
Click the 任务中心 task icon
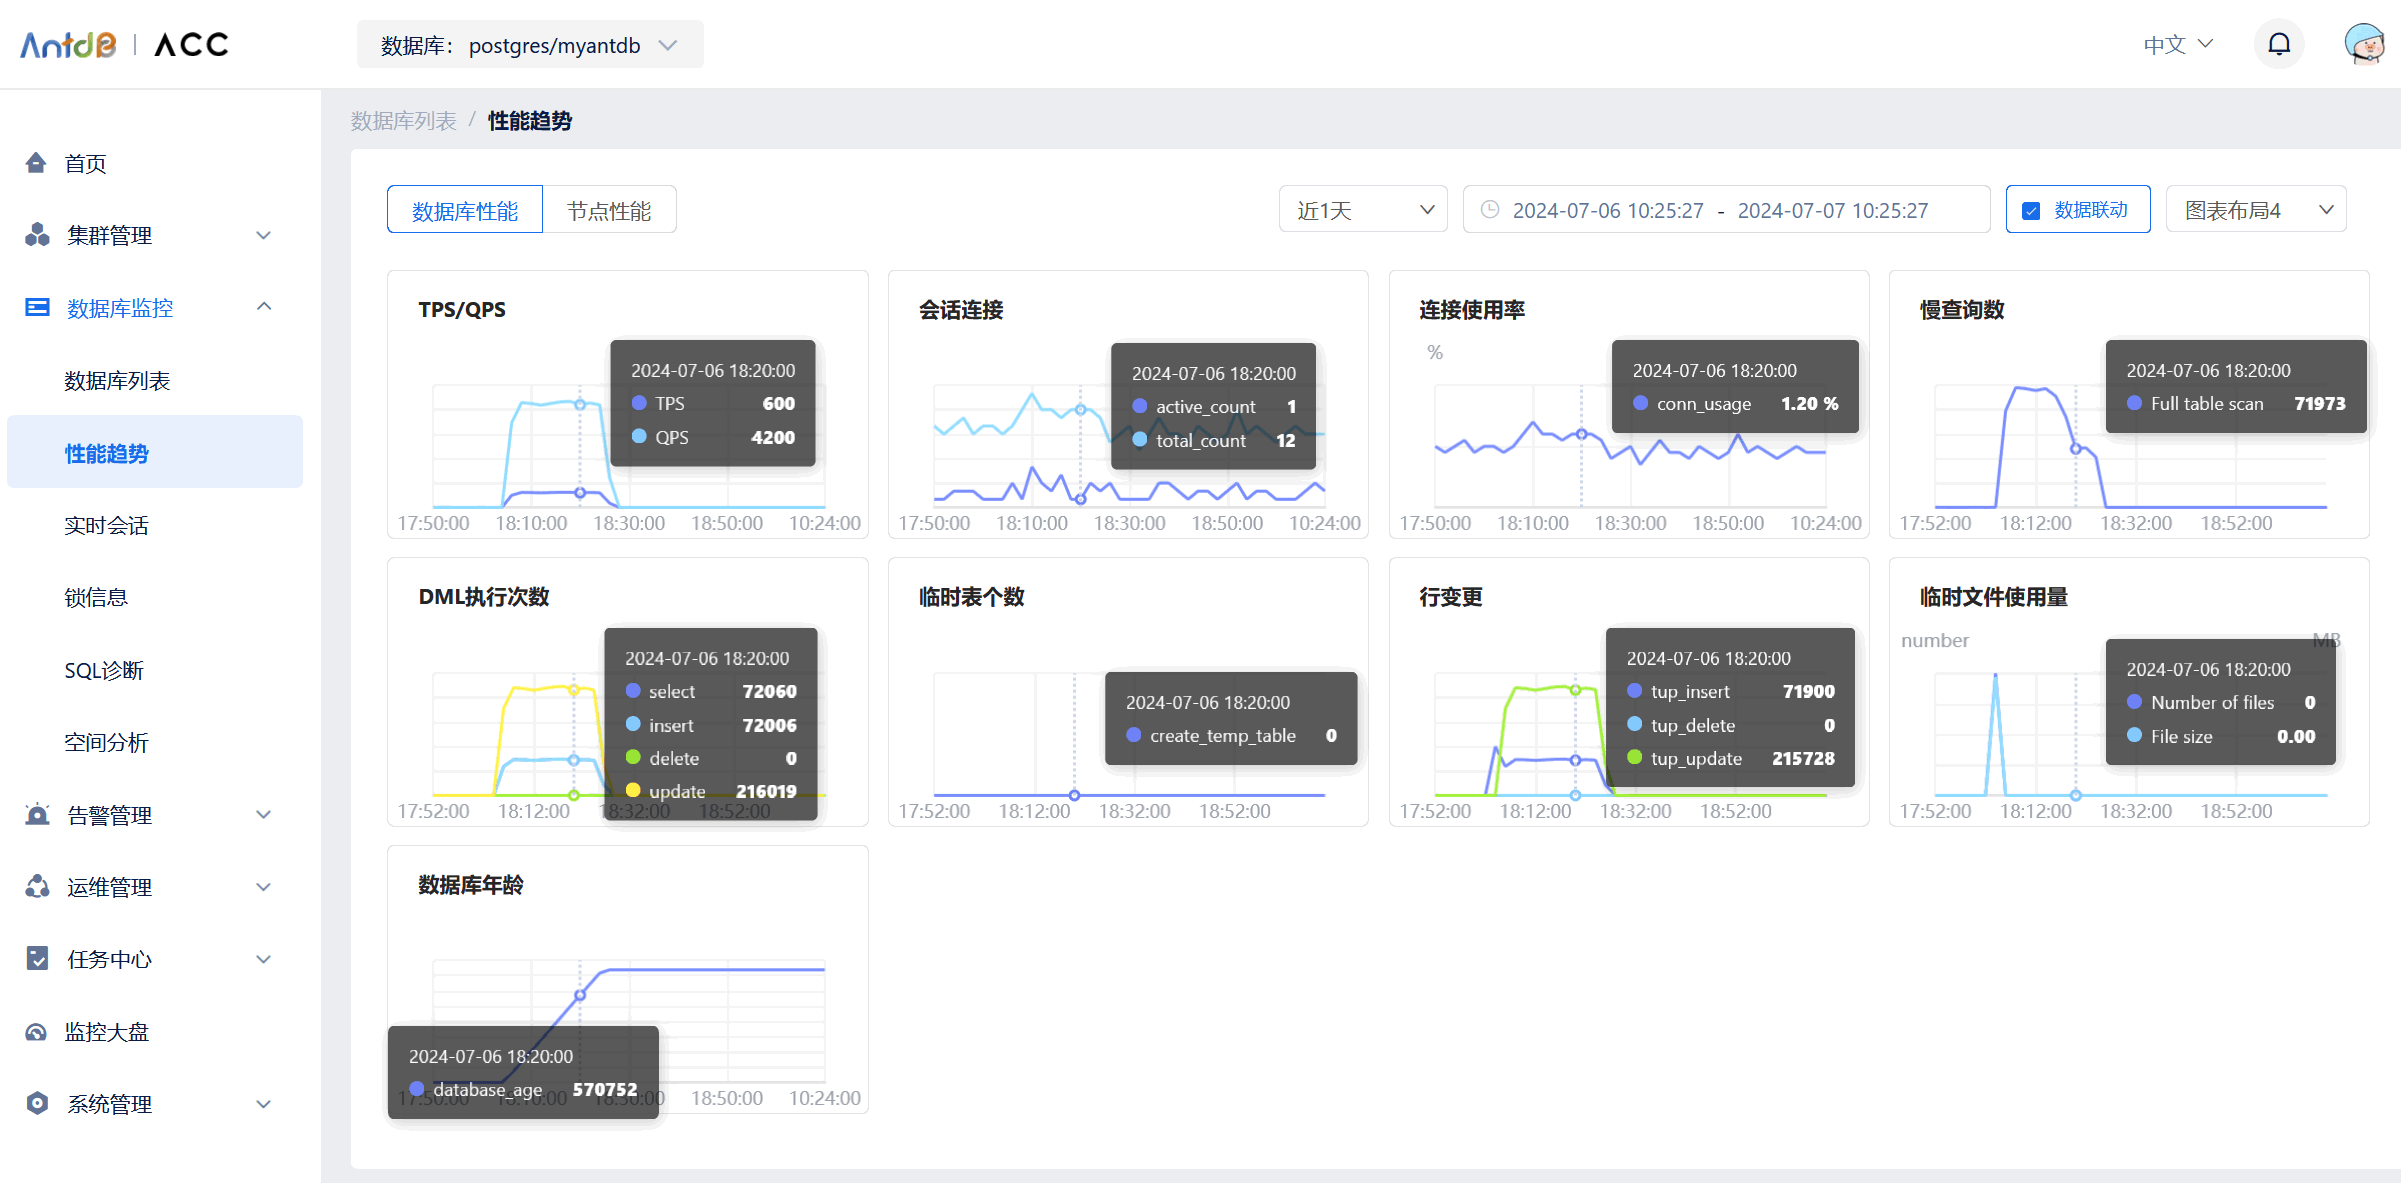tap(37, 959)
